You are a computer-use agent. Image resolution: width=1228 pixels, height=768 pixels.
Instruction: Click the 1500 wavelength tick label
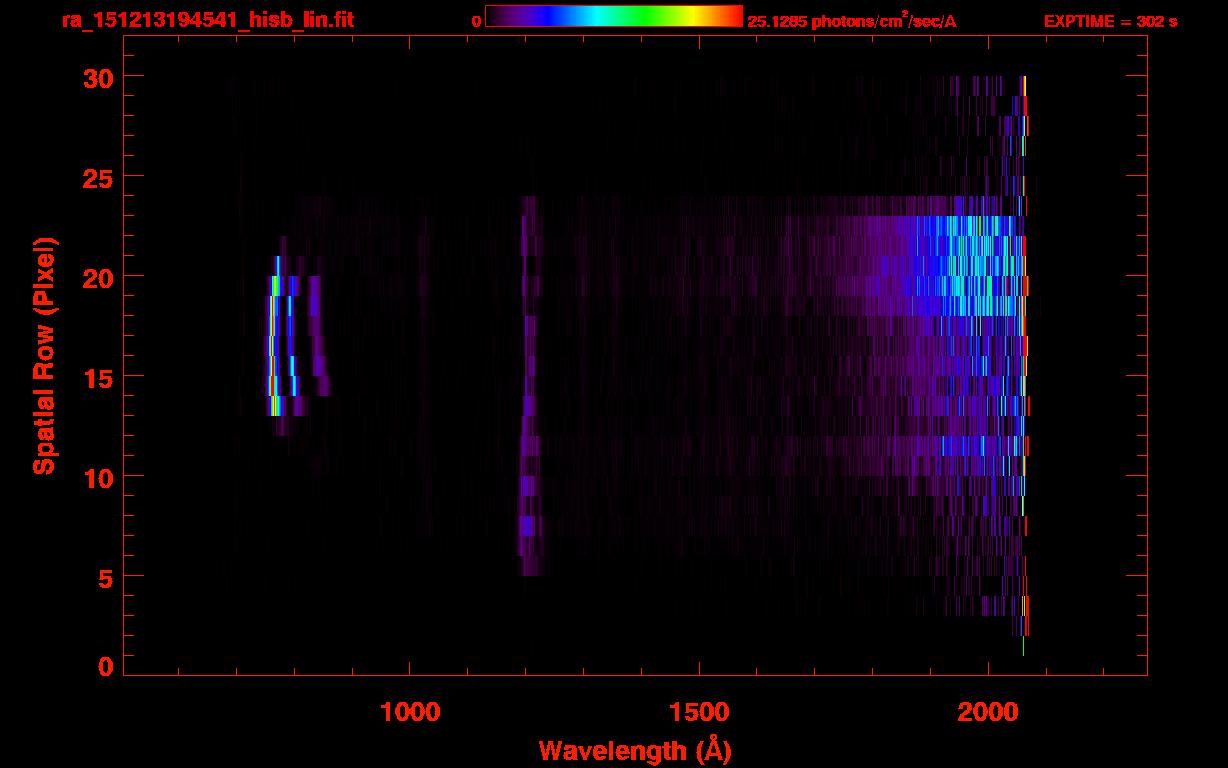[698, 711]
